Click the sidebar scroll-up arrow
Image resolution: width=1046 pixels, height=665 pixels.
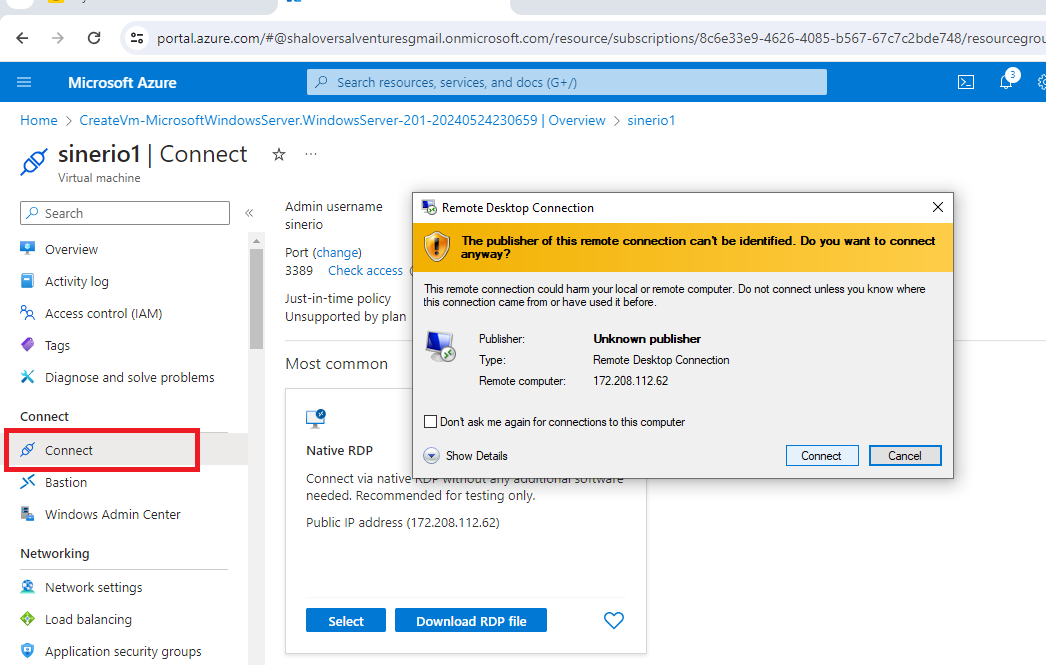(257, 241)
